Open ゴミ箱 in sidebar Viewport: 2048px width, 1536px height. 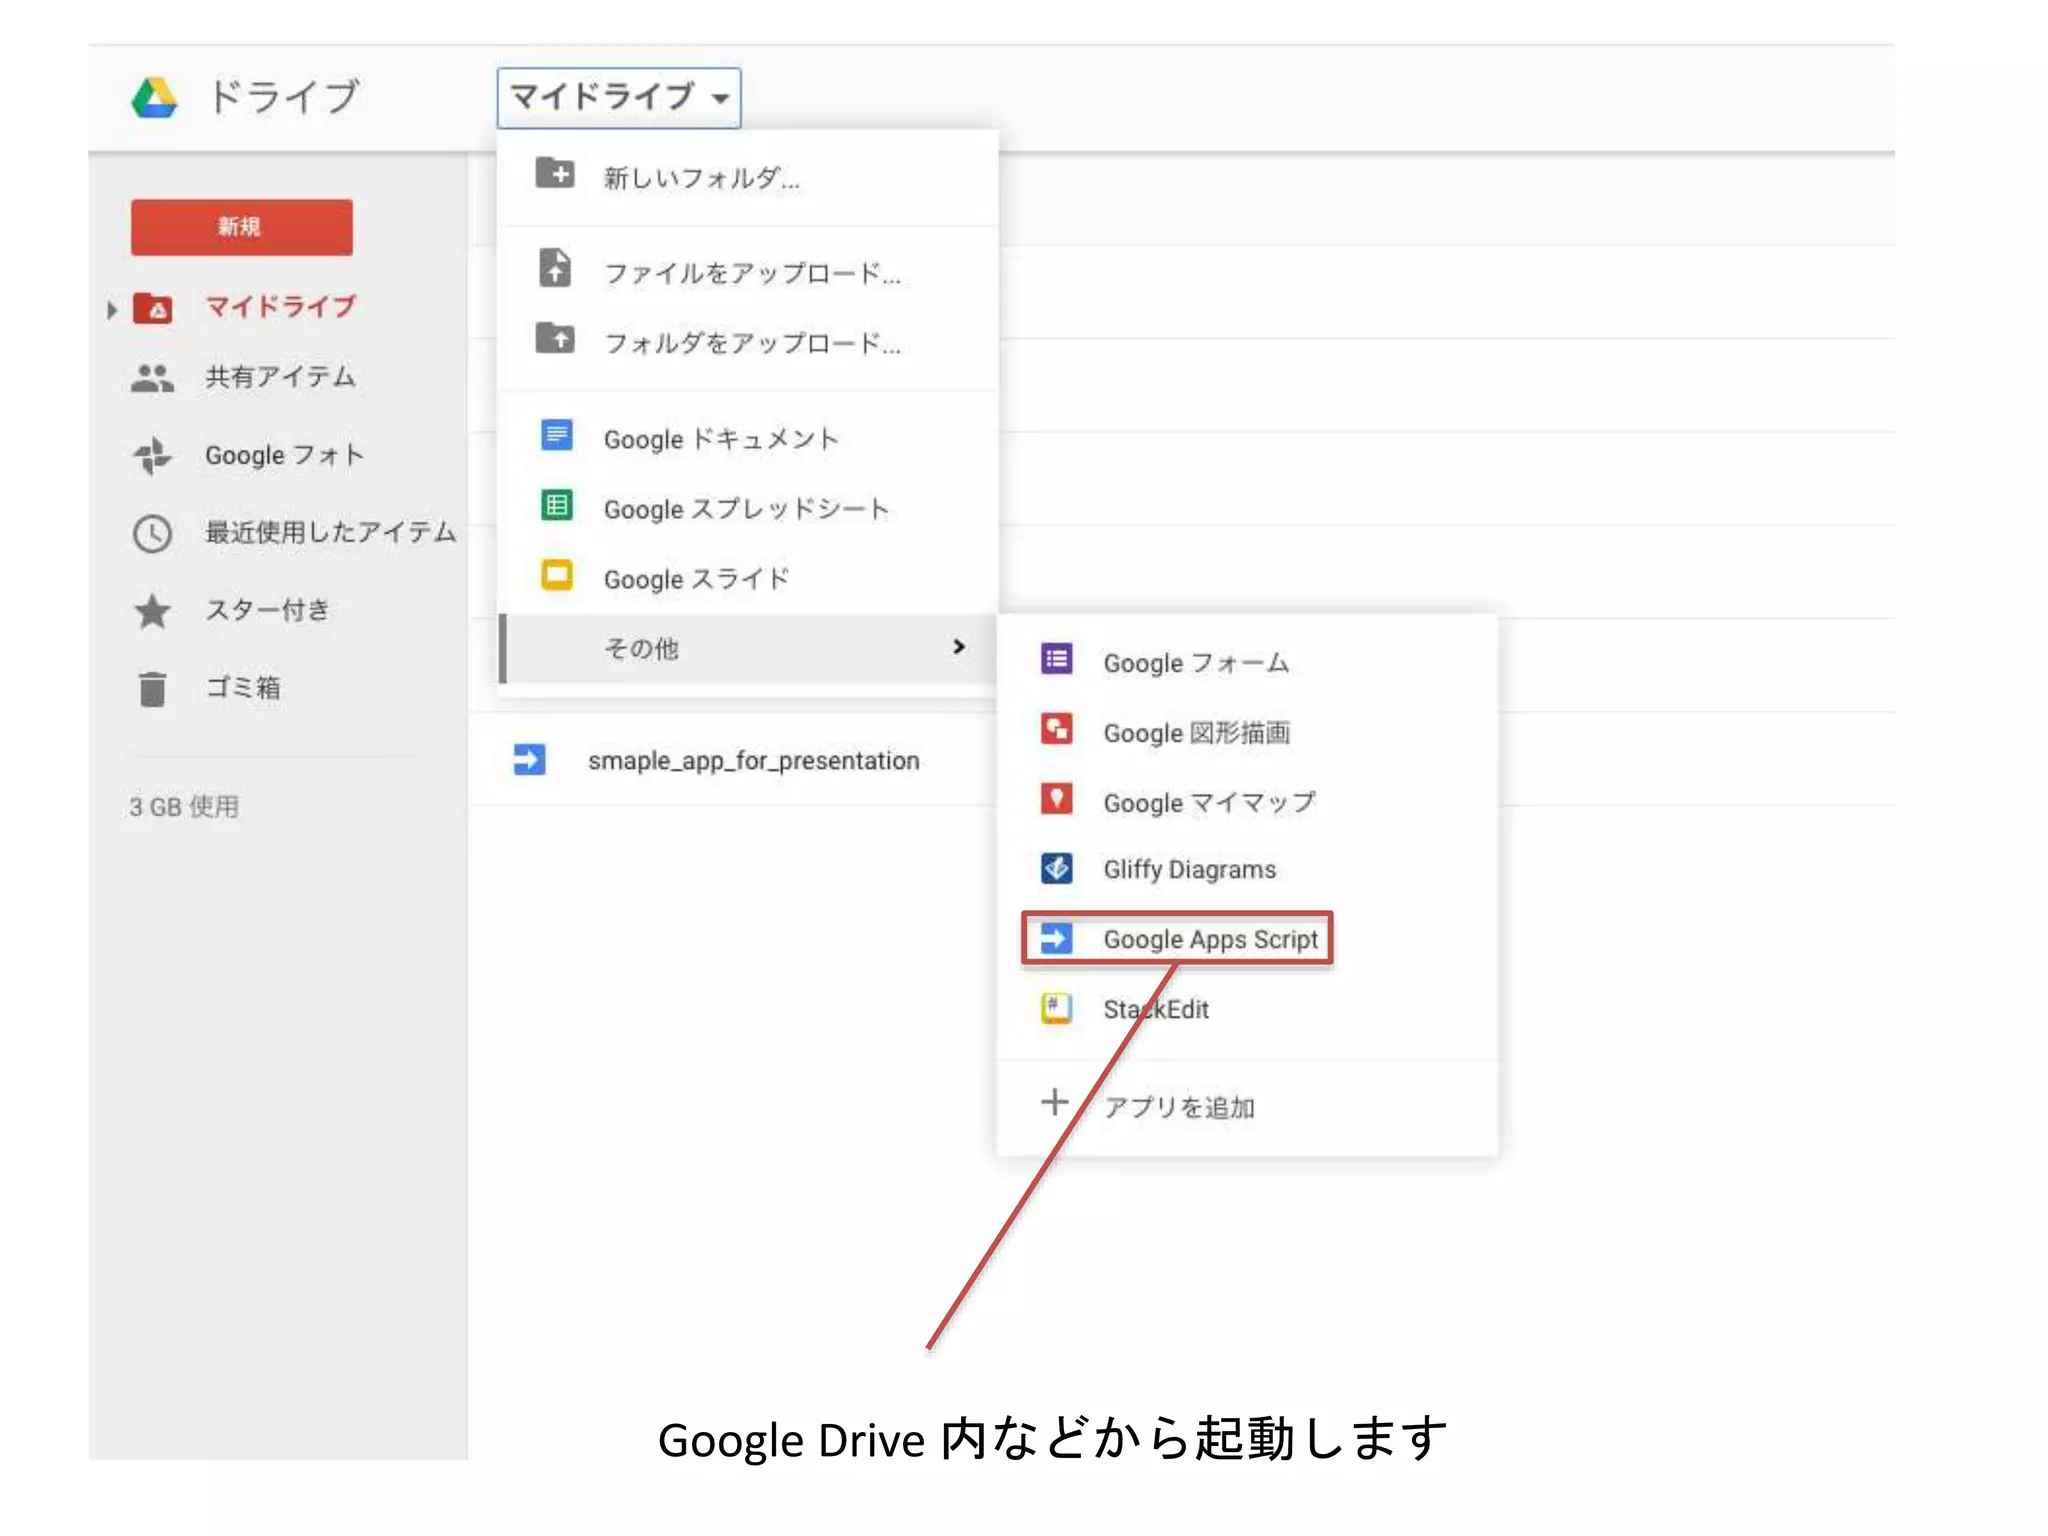pos(243,688)
